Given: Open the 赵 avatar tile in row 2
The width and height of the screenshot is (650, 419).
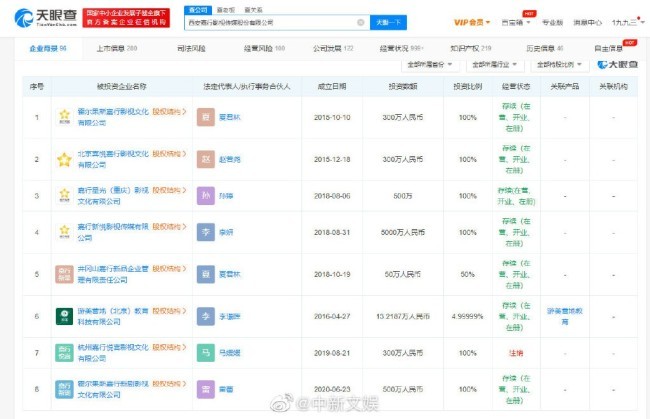Looking at the screenshot, I should tap(206, 159).
